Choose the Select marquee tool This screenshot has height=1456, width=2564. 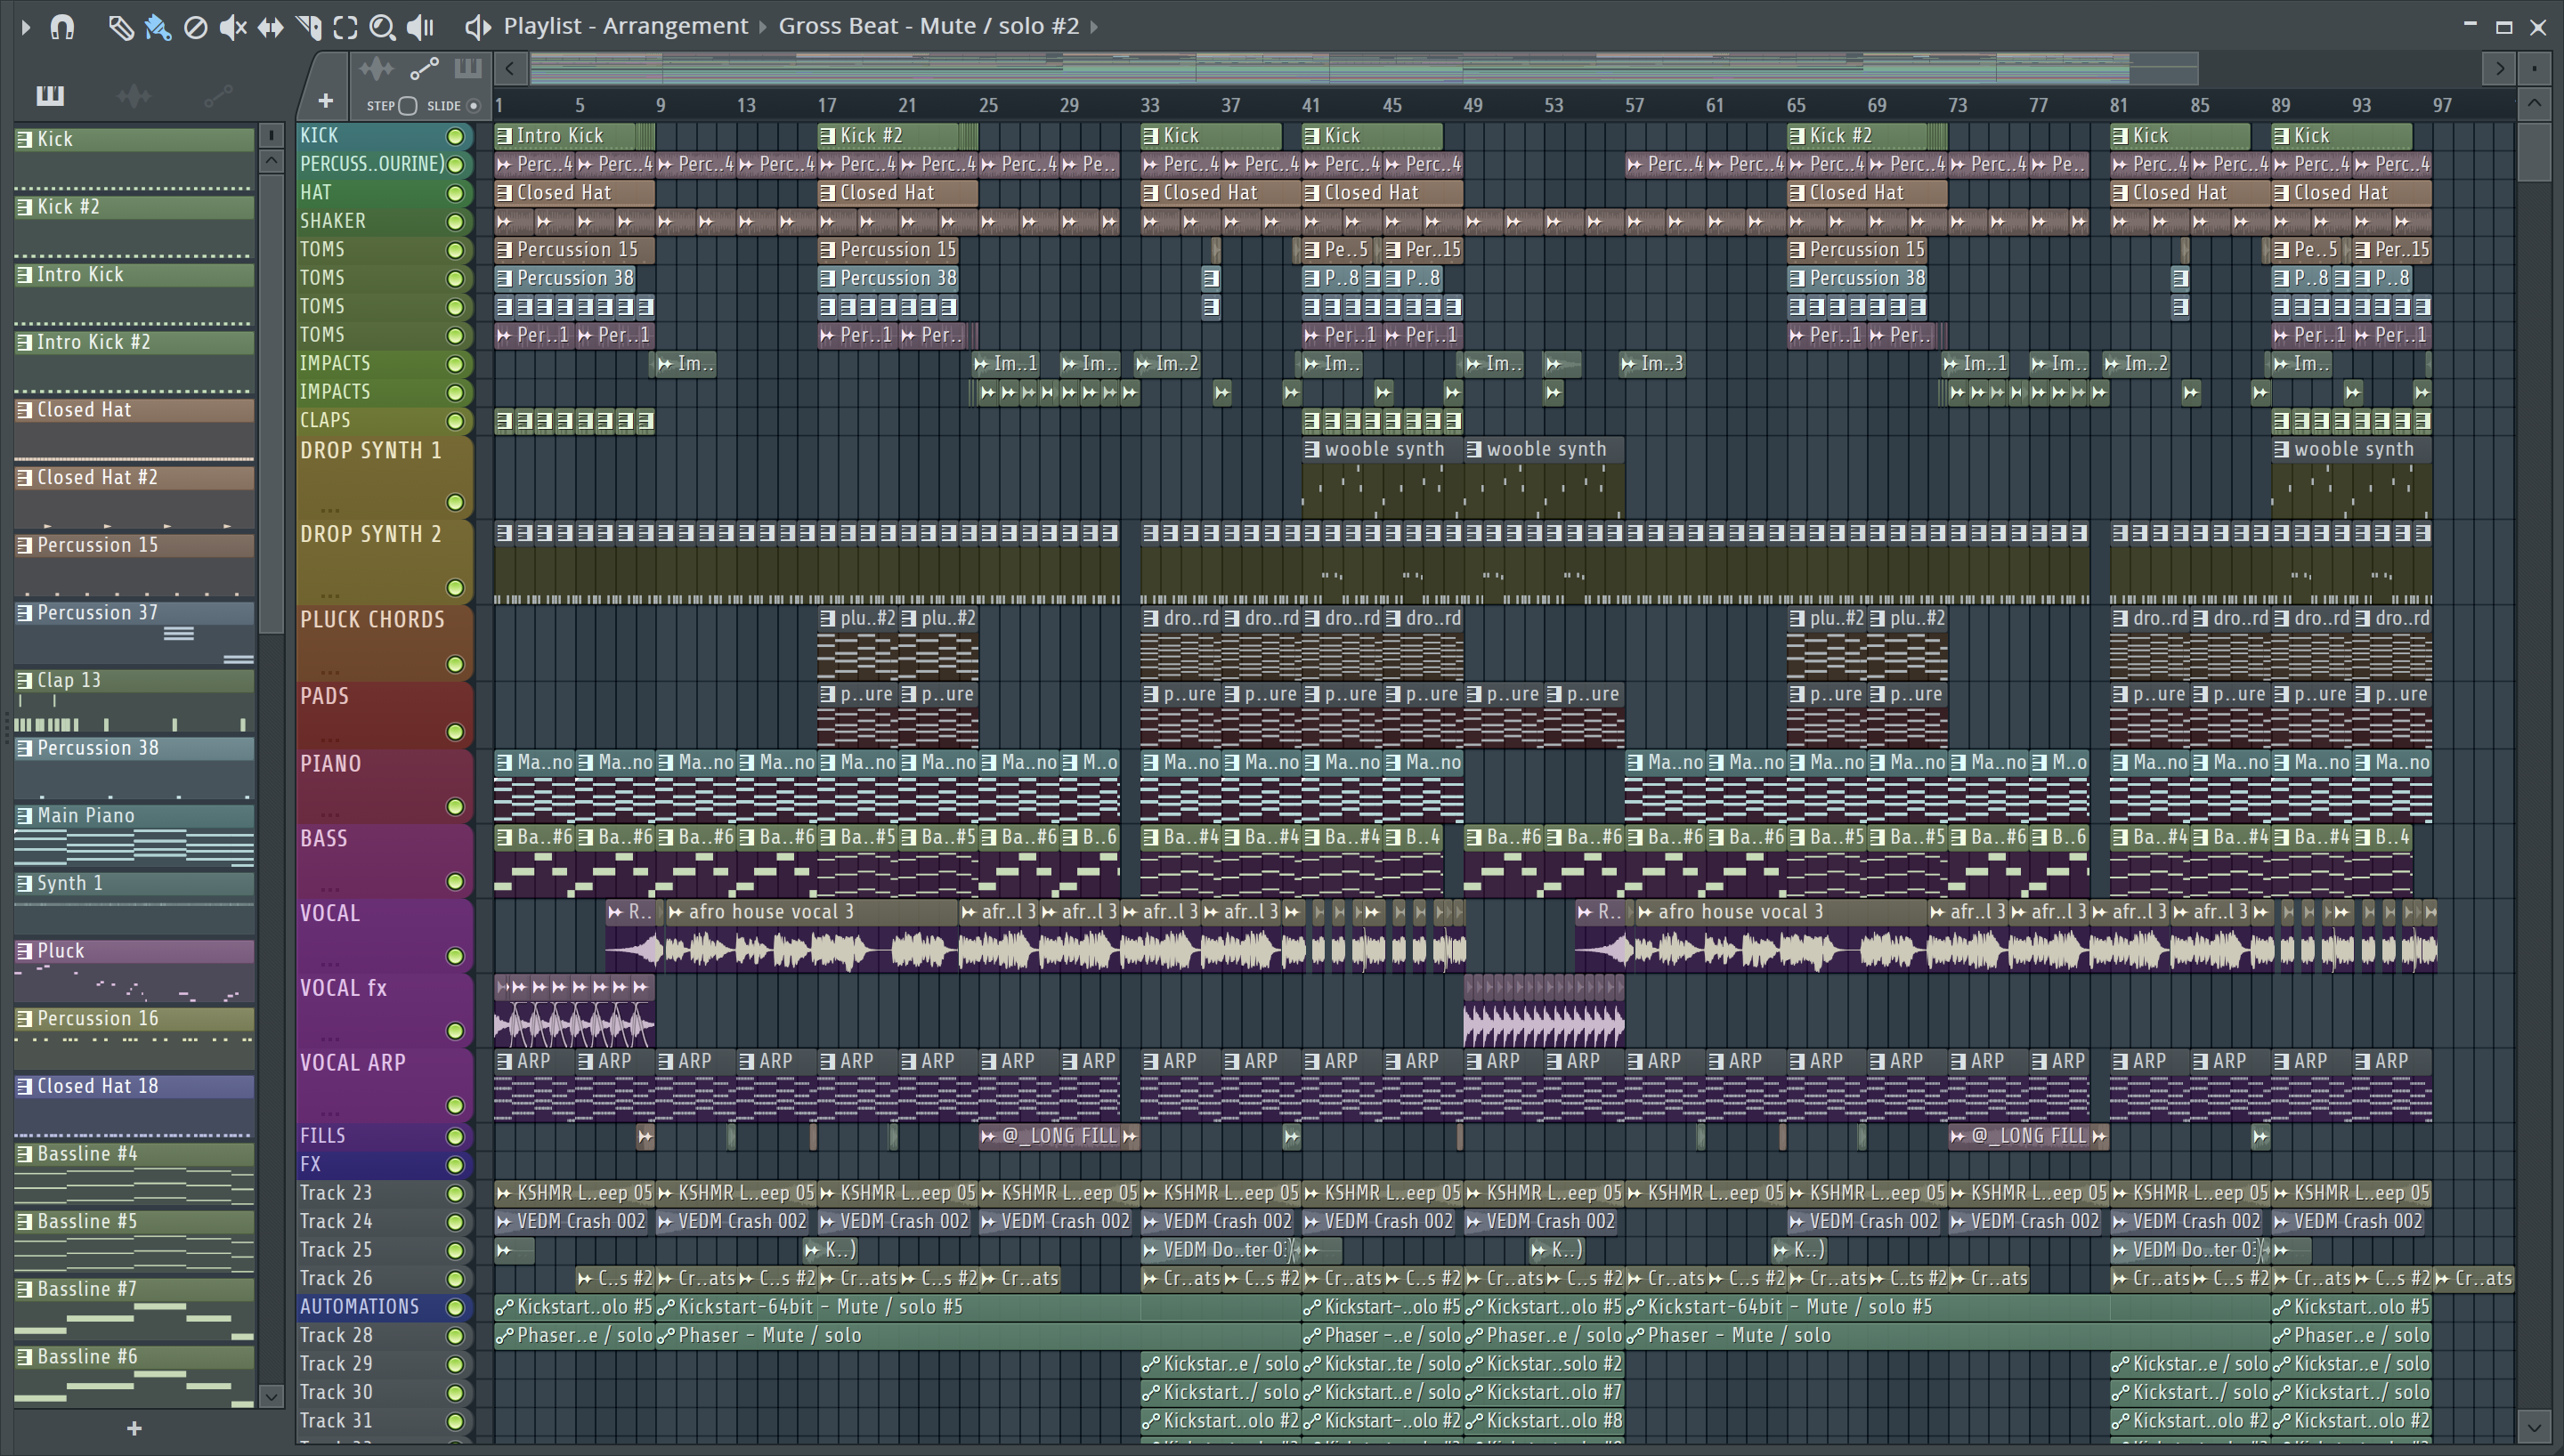pos(345,27)
